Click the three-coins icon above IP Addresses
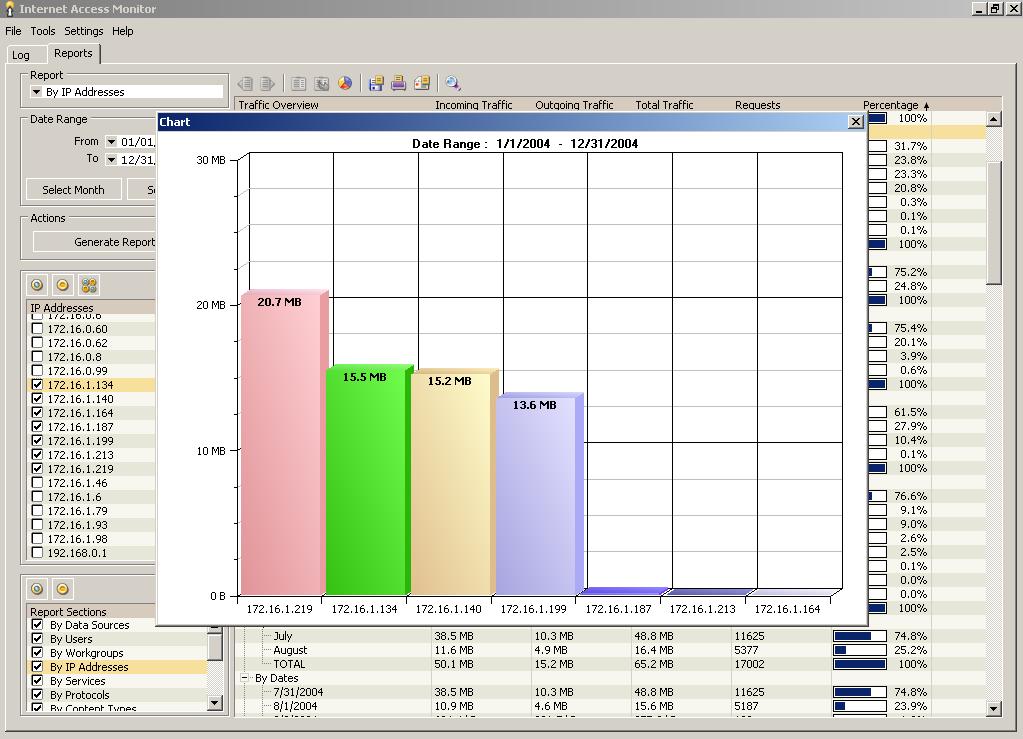 pyautogui.click(x=89, y=285)
